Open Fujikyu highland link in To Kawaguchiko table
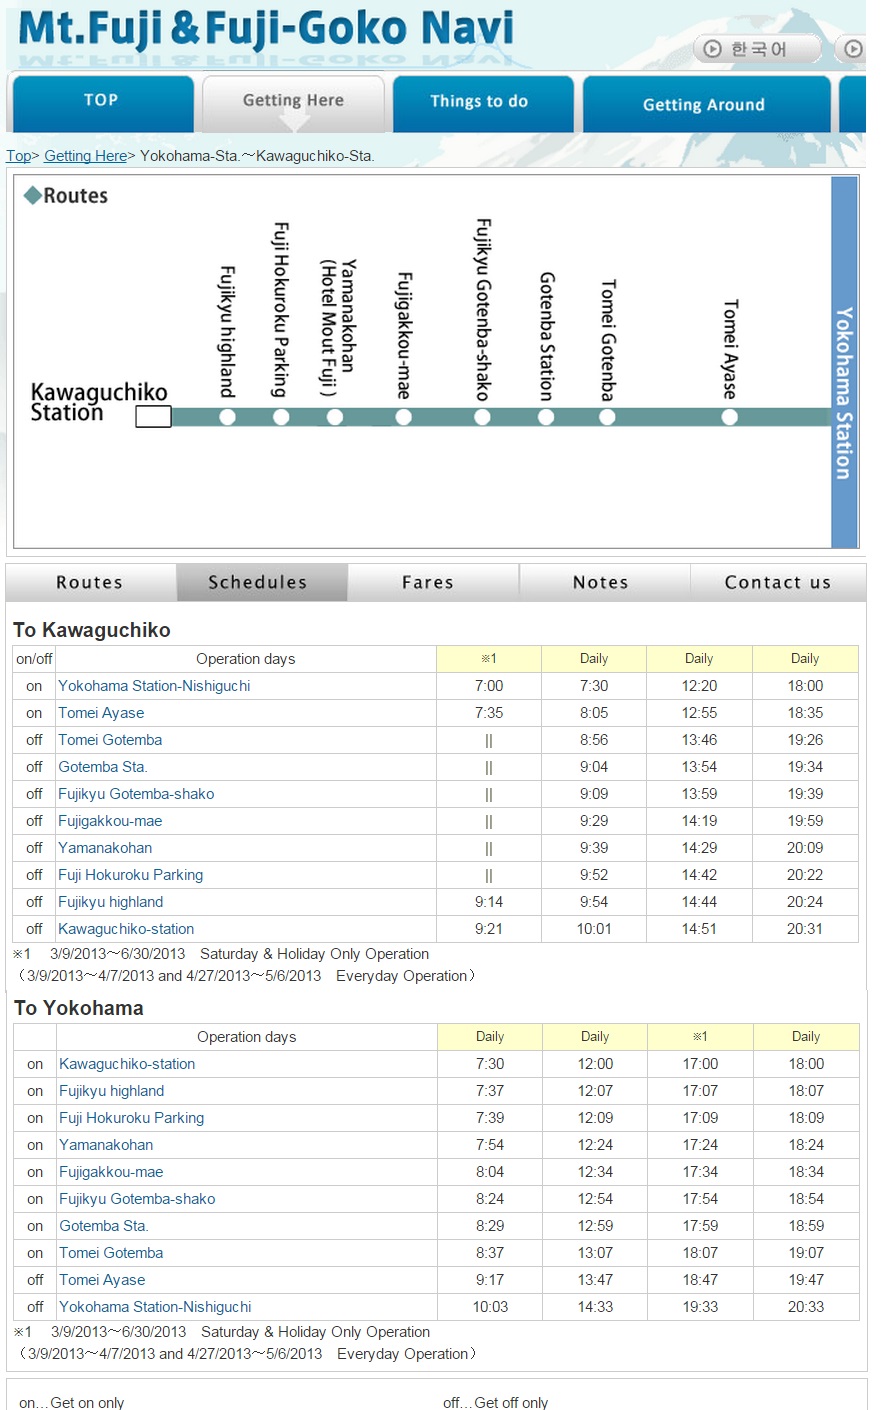 click(x=110, y=902)
